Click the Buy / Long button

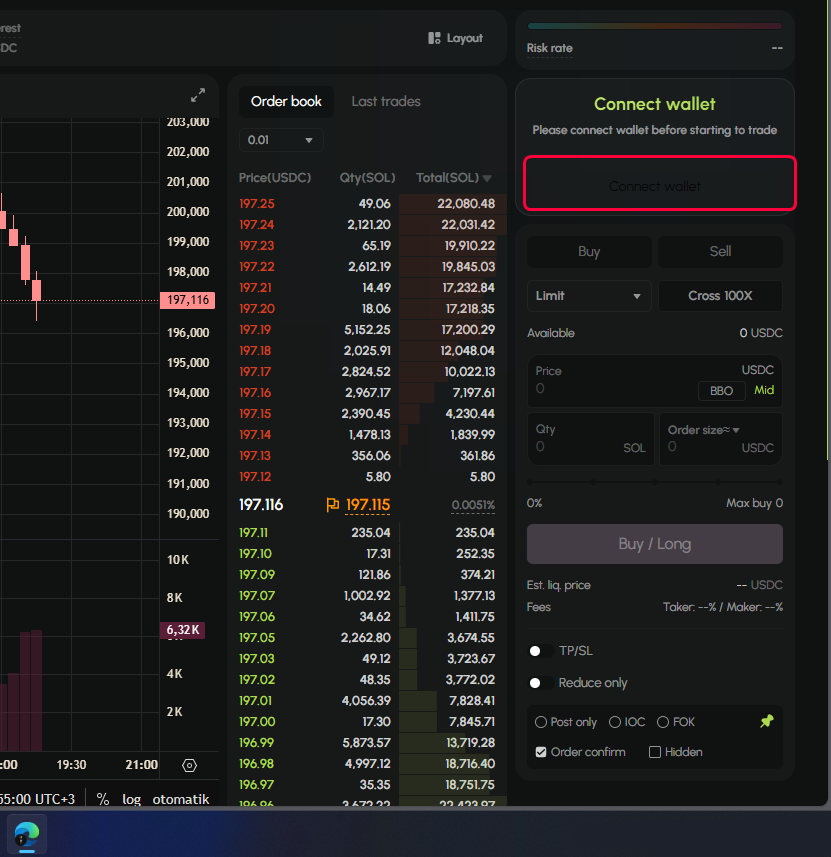(x=654, y=544)
